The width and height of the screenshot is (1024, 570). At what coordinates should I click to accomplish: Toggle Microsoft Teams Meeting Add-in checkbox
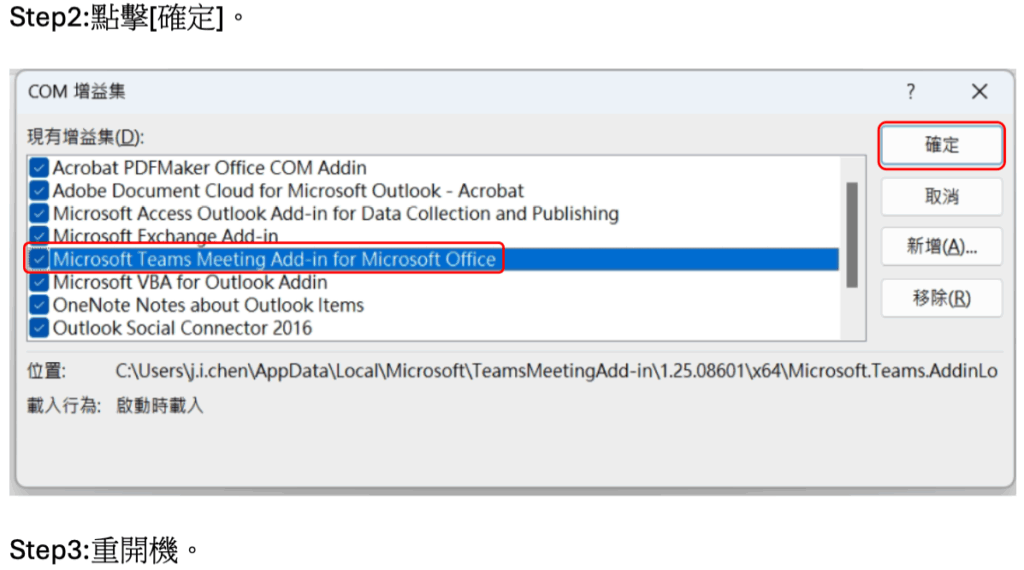tap(39, 259)
